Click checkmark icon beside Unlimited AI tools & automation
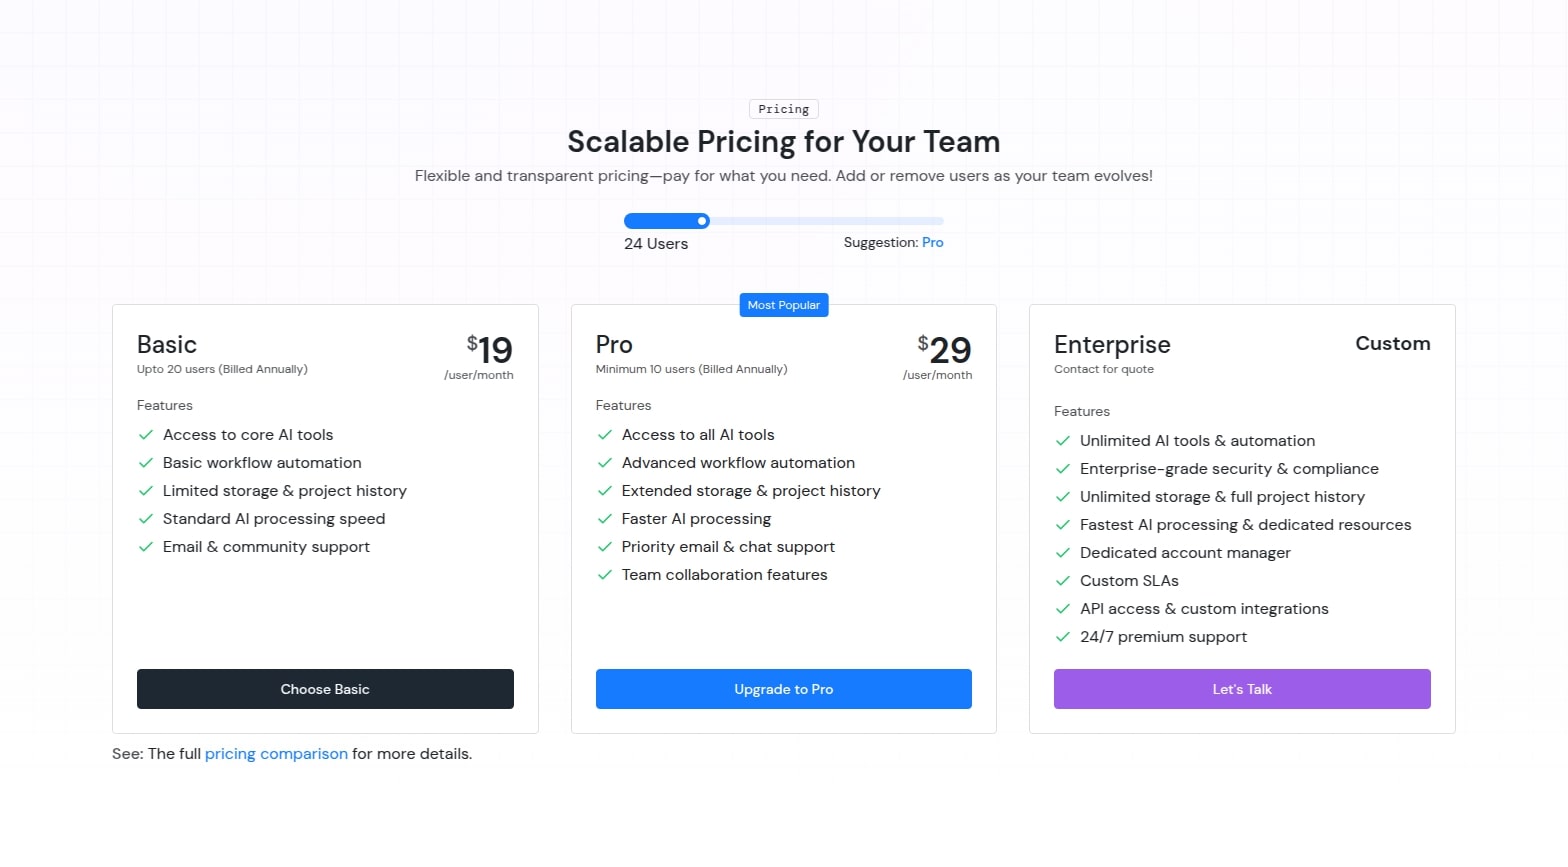This screenshot has width=1568, height=867. pyautogui.click(x=1063, y=441)
